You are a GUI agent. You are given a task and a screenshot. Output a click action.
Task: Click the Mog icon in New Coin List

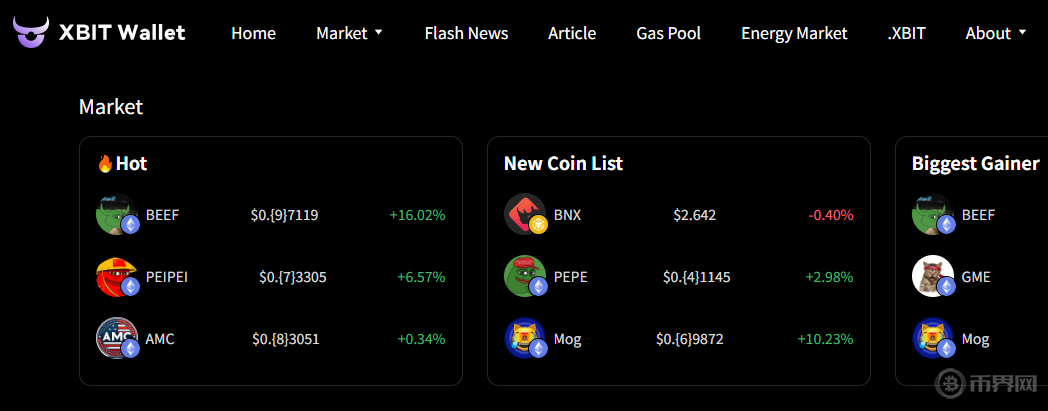(525, 339)
